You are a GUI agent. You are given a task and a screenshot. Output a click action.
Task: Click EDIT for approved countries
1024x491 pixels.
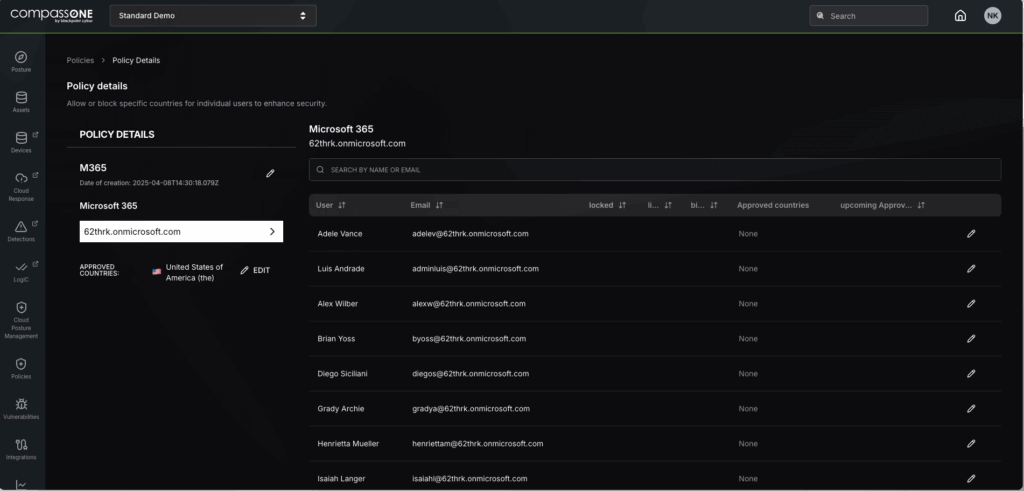click(x=255, y=270)
